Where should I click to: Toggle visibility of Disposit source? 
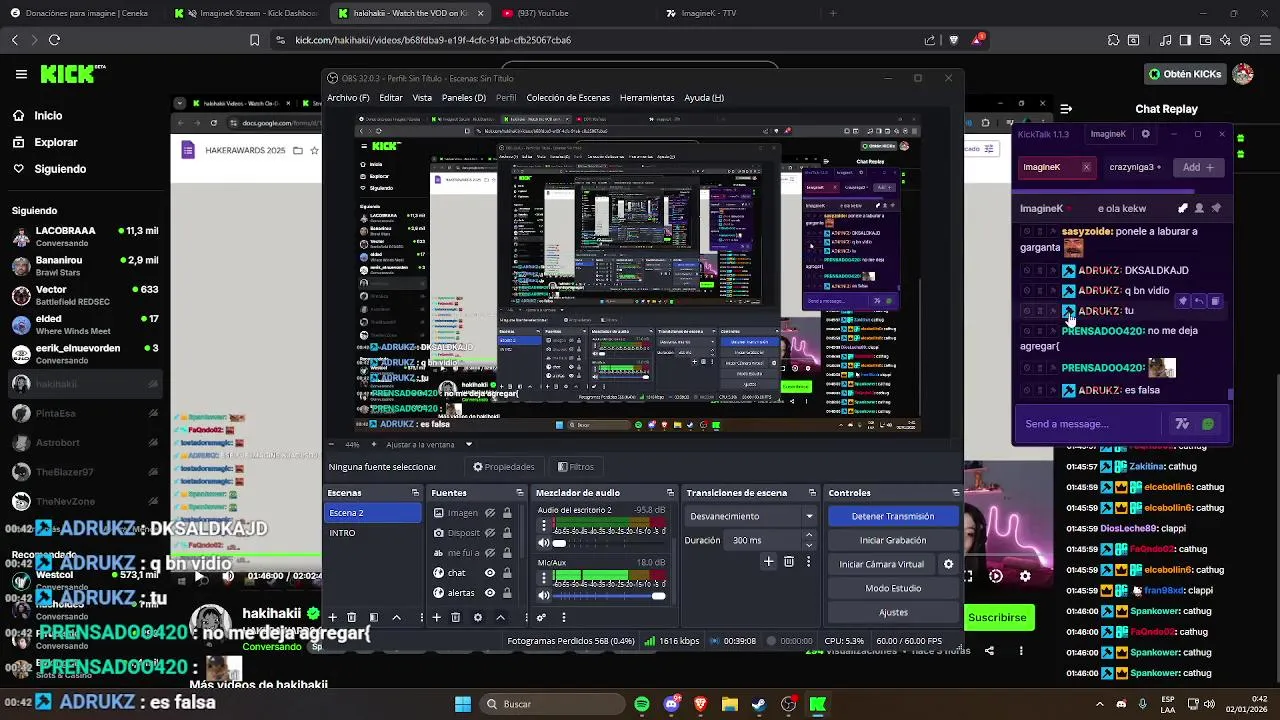pyautogui.click(x=490, y=533)
